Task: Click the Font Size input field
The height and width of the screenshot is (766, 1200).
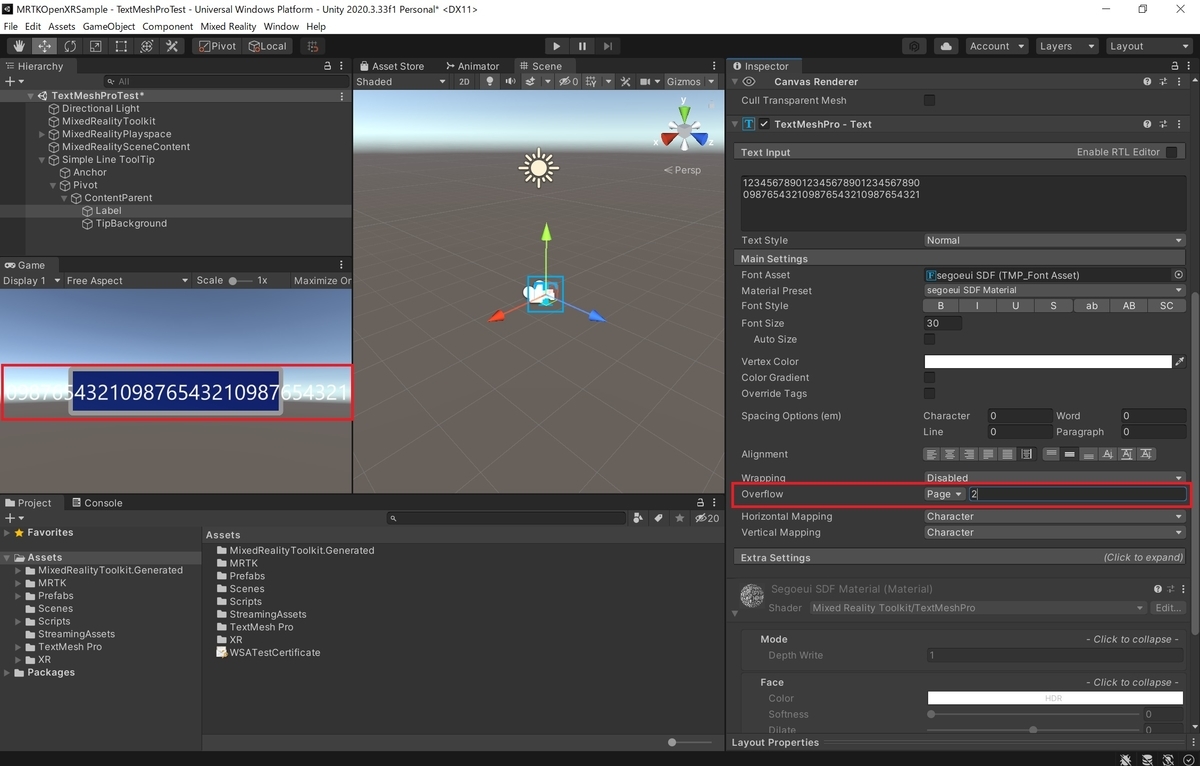Action: [943, 323]
